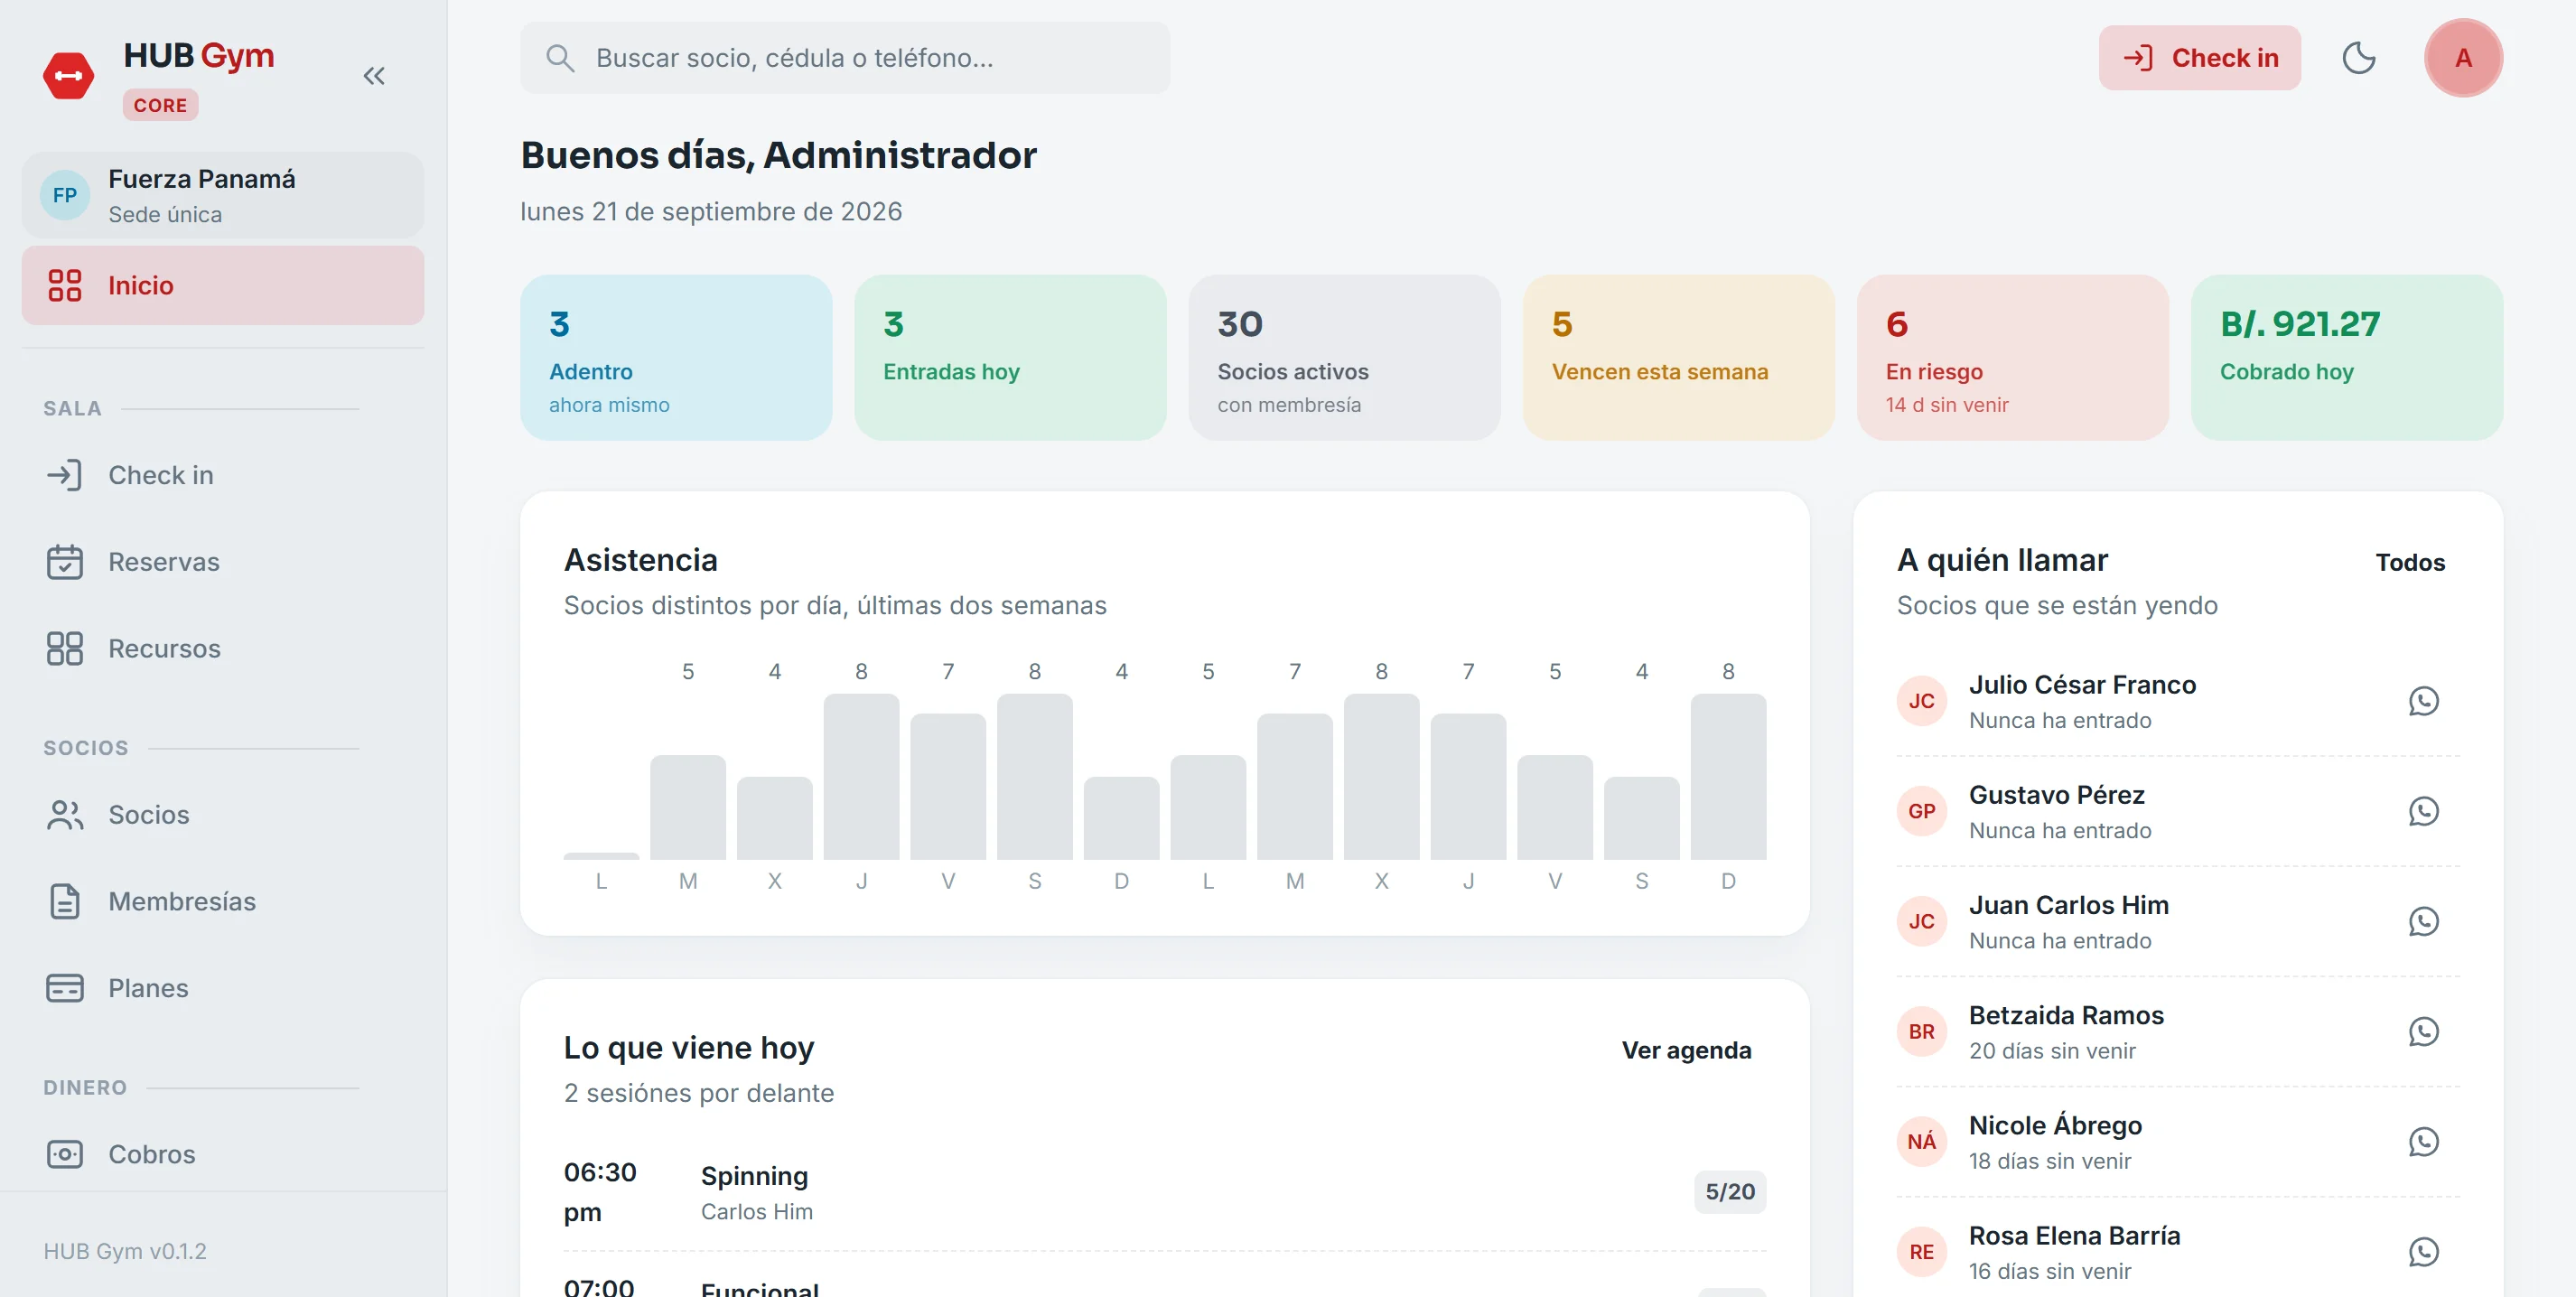Image resolution: width=2576 pixels, height=1297 pixels.
Task: Open the Entradas hoy stat card
Action: pos(1010,358)
